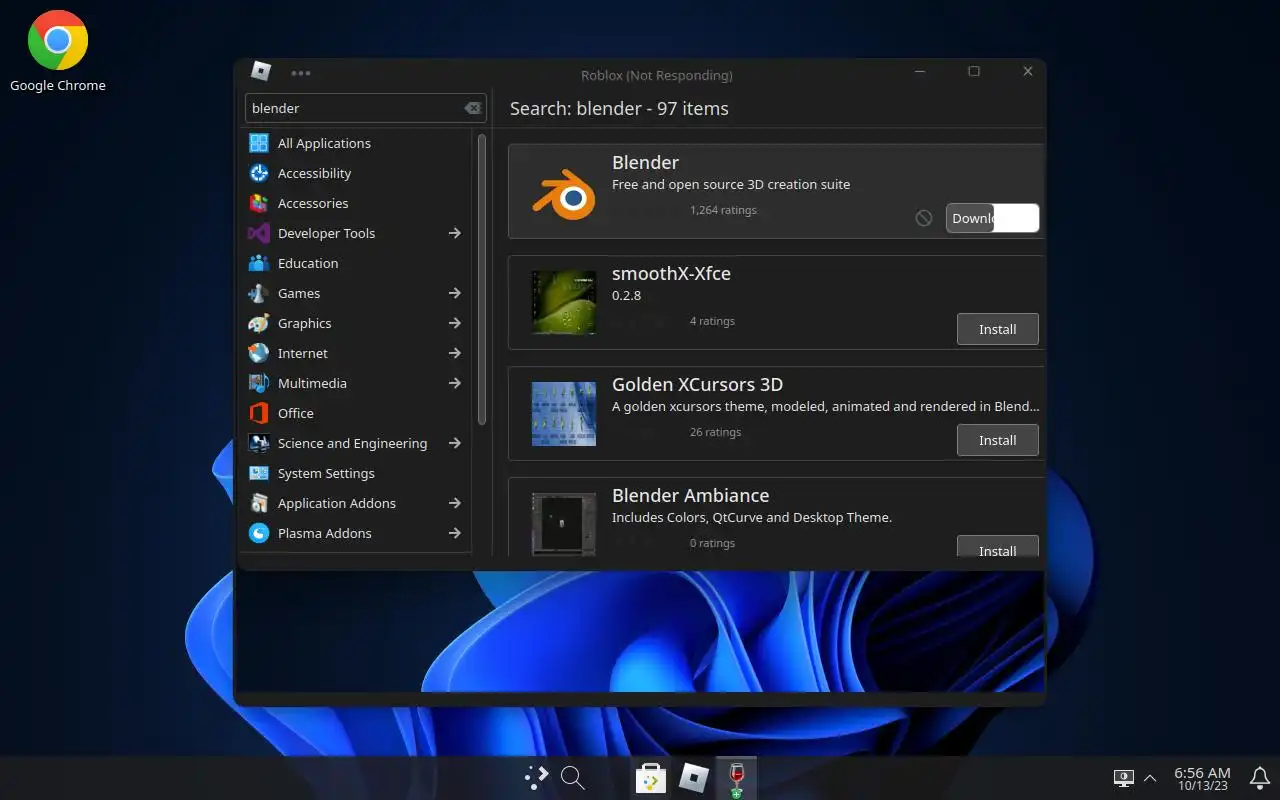This screenshot has width=1280, height=800.
Task: Click the wine glass taskbar icon
Action: coord(737,778)
